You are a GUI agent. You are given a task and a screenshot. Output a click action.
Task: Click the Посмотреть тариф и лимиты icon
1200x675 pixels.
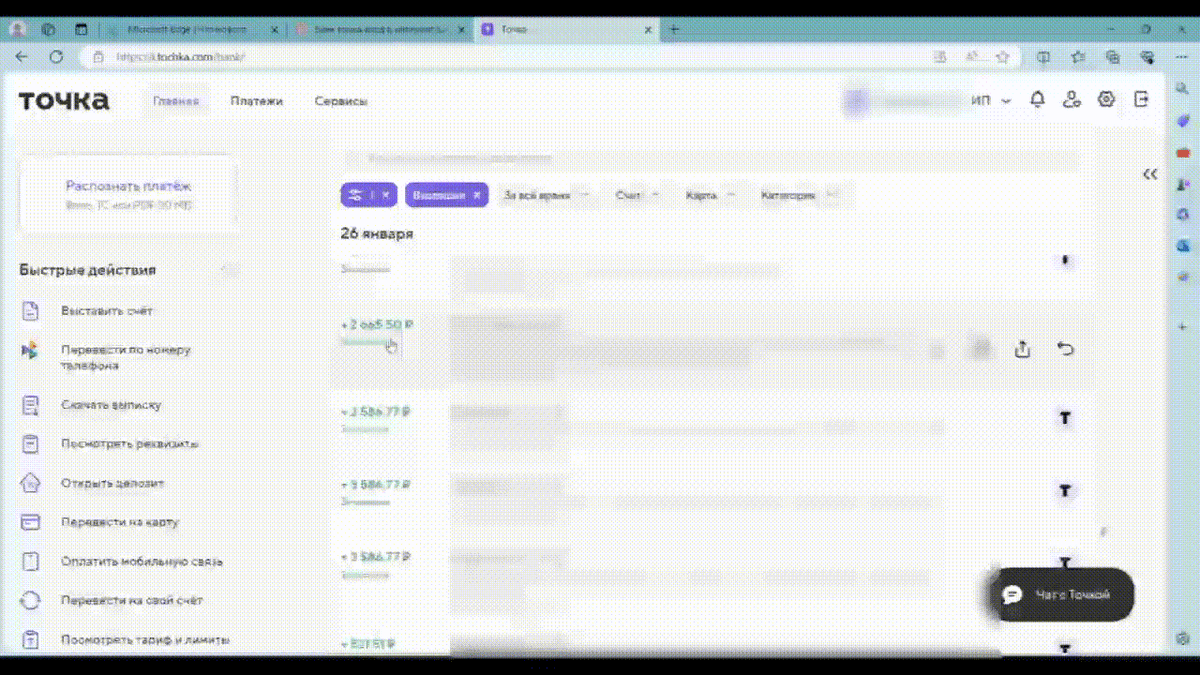(x=30, y=639)
